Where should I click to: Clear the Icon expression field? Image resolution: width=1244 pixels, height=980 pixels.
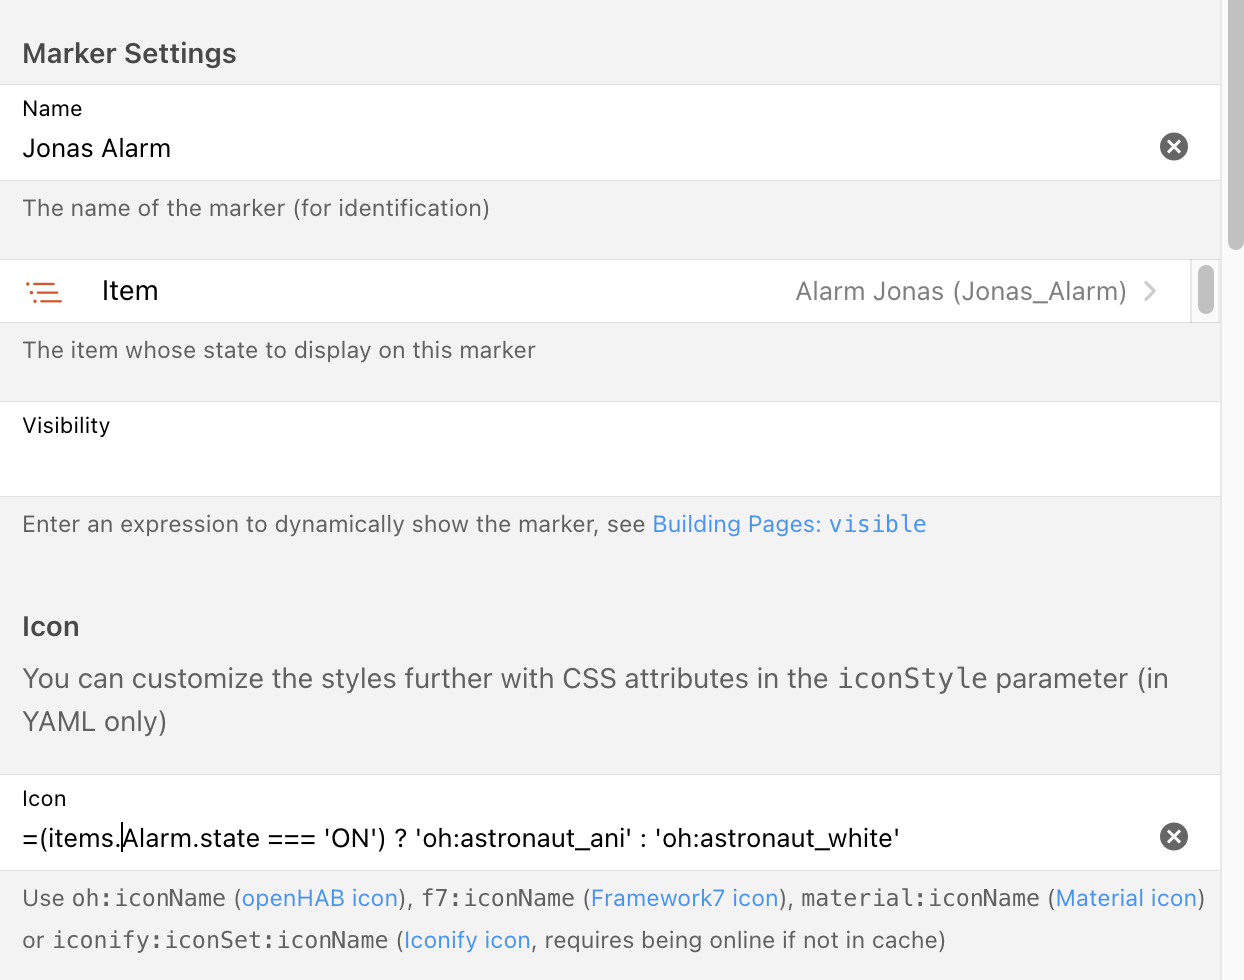click(x=1173, y=837)
